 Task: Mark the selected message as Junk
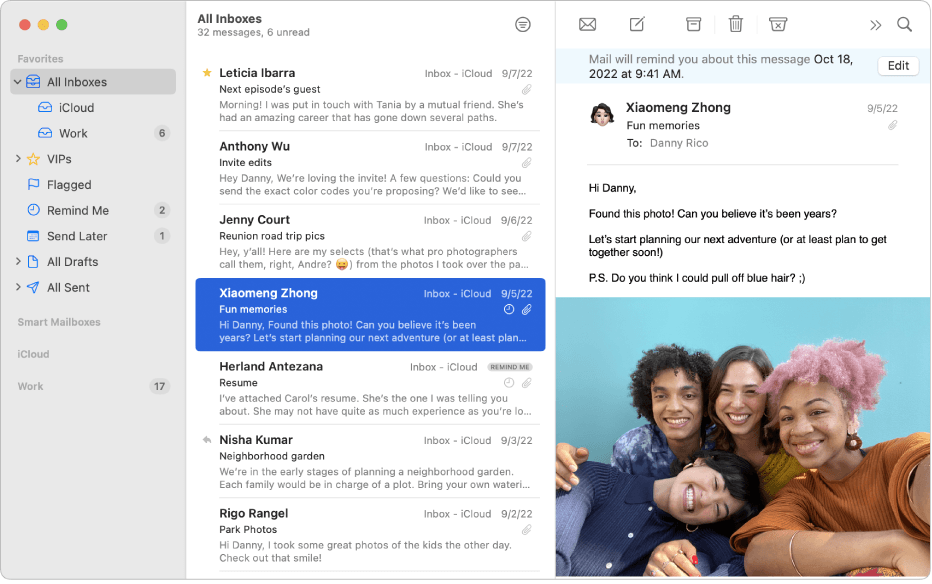779,24
